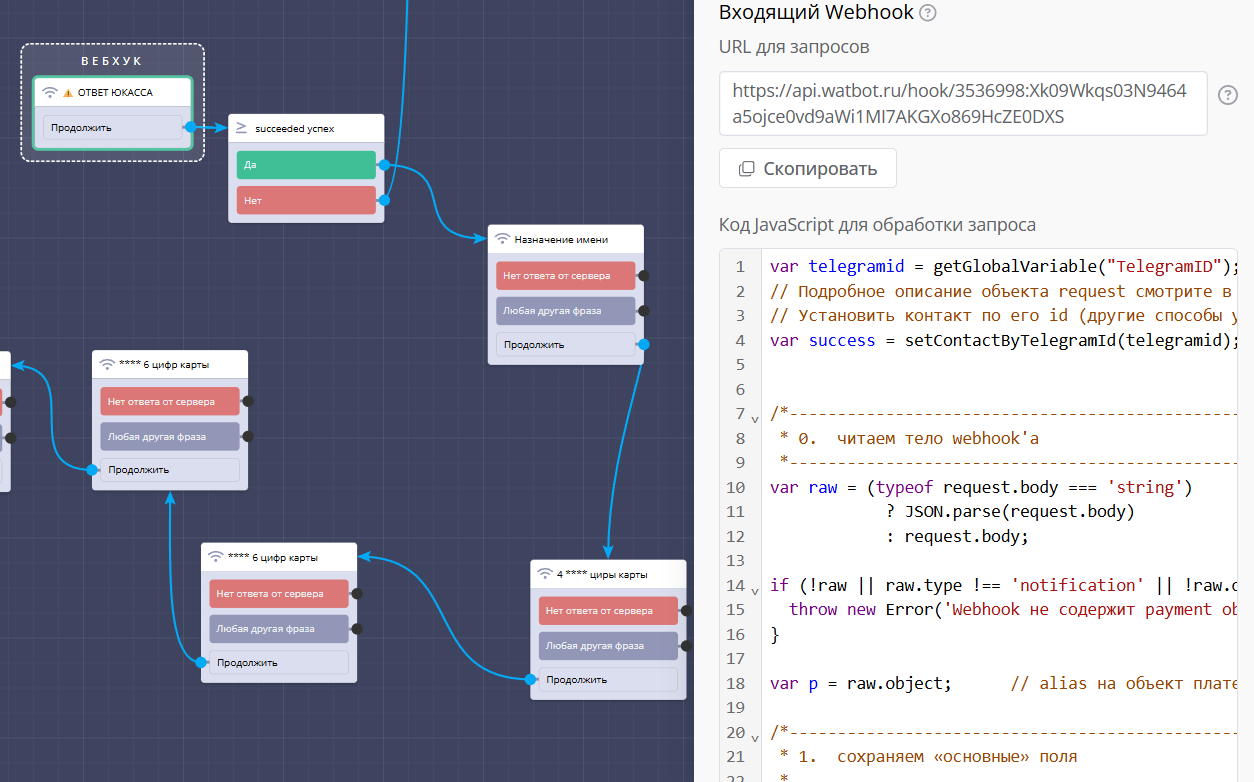Viewport: 1254px width, 782px height.
Task: Click "Продолжить" inside ОТВЕТ ЮКАССА node
Action: point(111,127)
